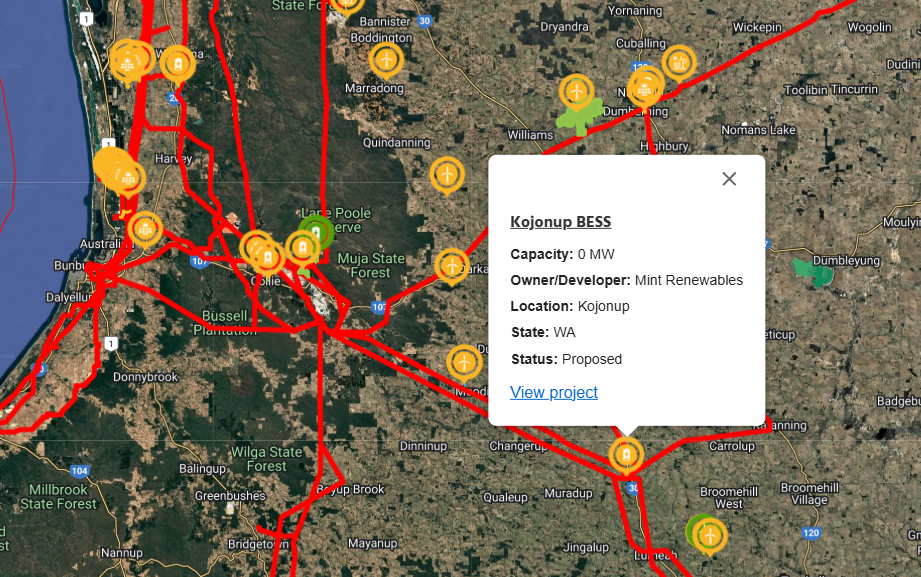
Task: Select the wind turbine marker near Marradong
Action: [386, 60]
